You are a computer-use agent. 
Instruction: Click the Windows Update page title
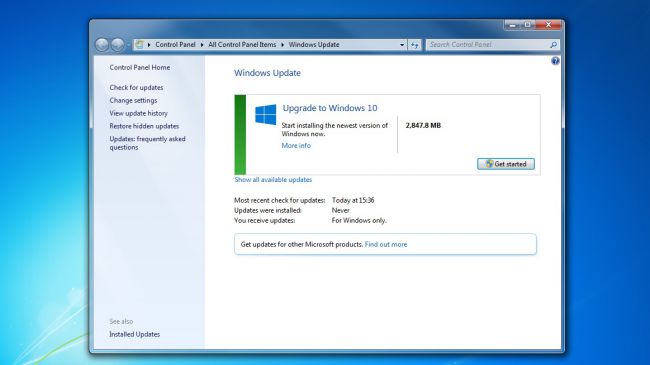click(267, 73)
